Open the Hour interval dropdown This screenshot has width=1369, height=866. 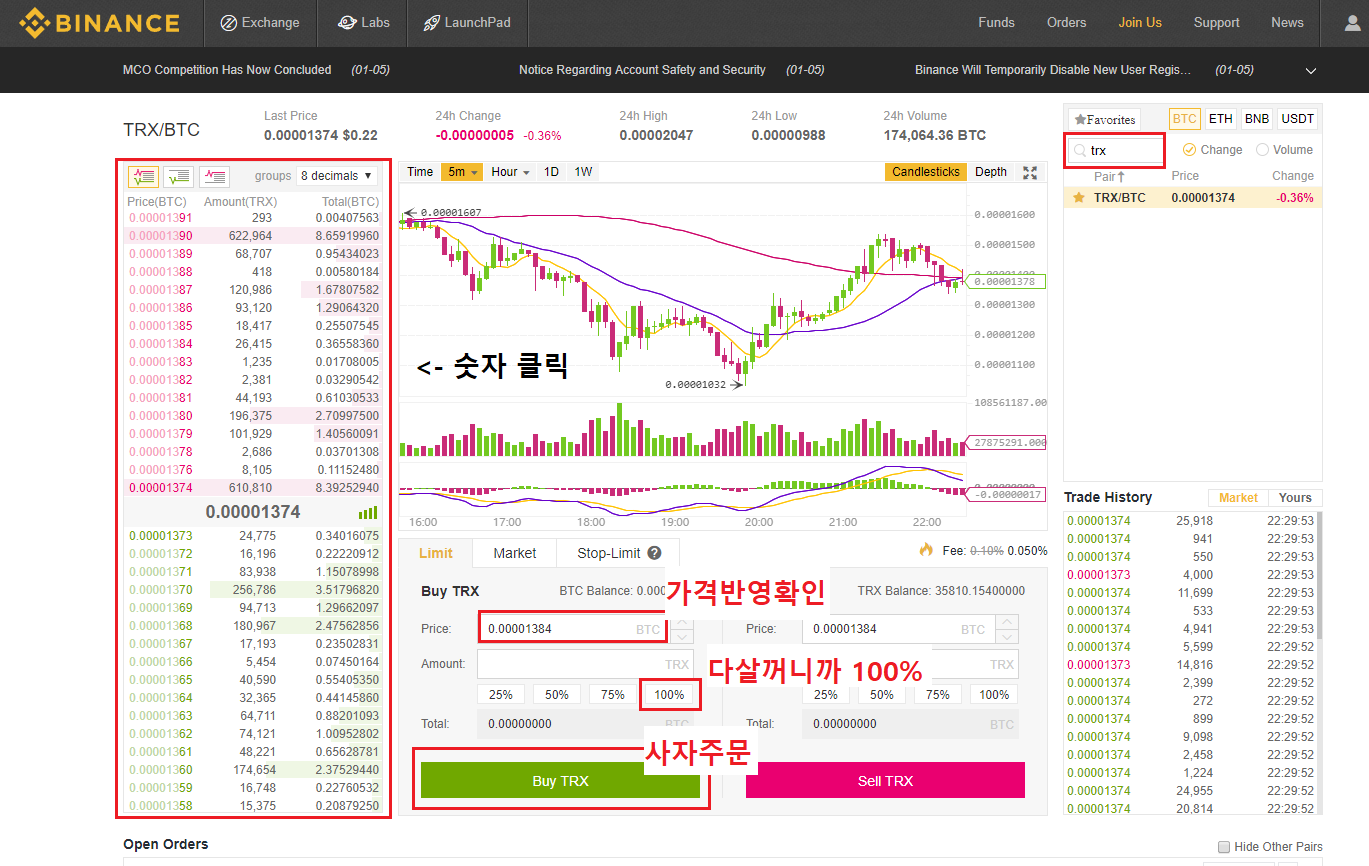click(510, 172)
